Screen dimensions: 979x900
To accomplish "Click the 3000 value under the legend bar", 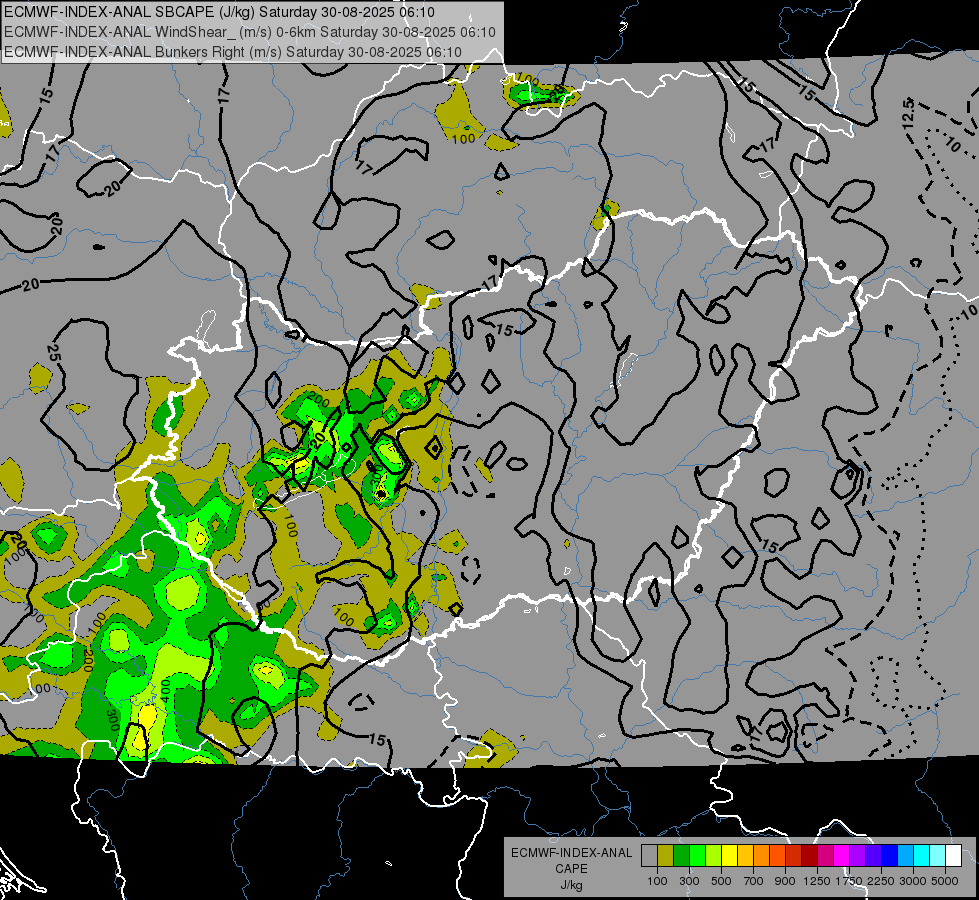I will (x=913, y=881).
